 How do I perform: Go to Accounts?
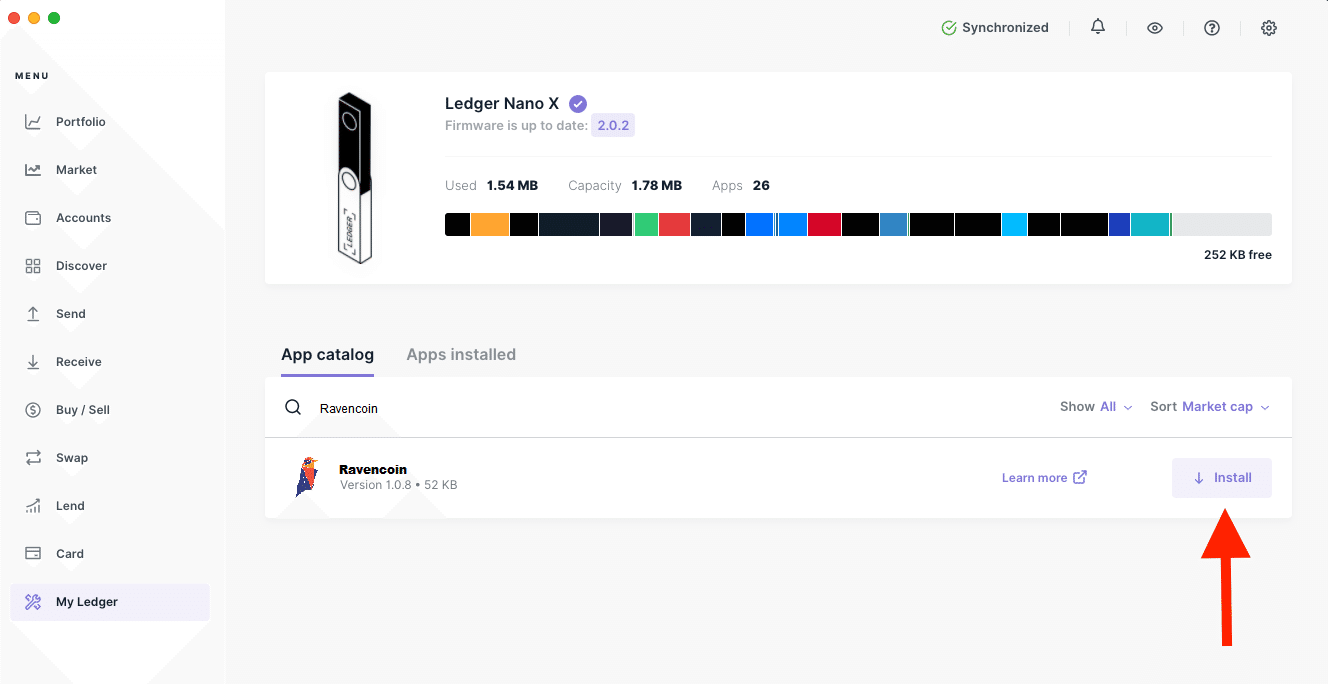110,218
